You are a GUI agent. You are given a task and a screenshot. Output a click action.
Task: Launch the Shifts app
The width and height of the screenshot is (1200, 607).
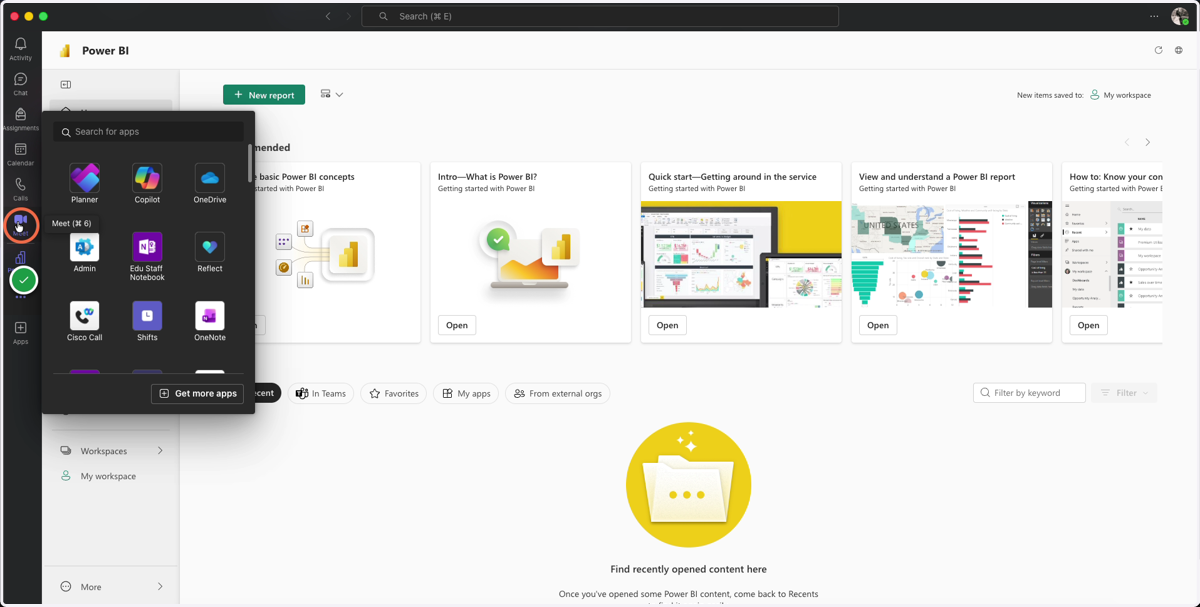(147, 322)
